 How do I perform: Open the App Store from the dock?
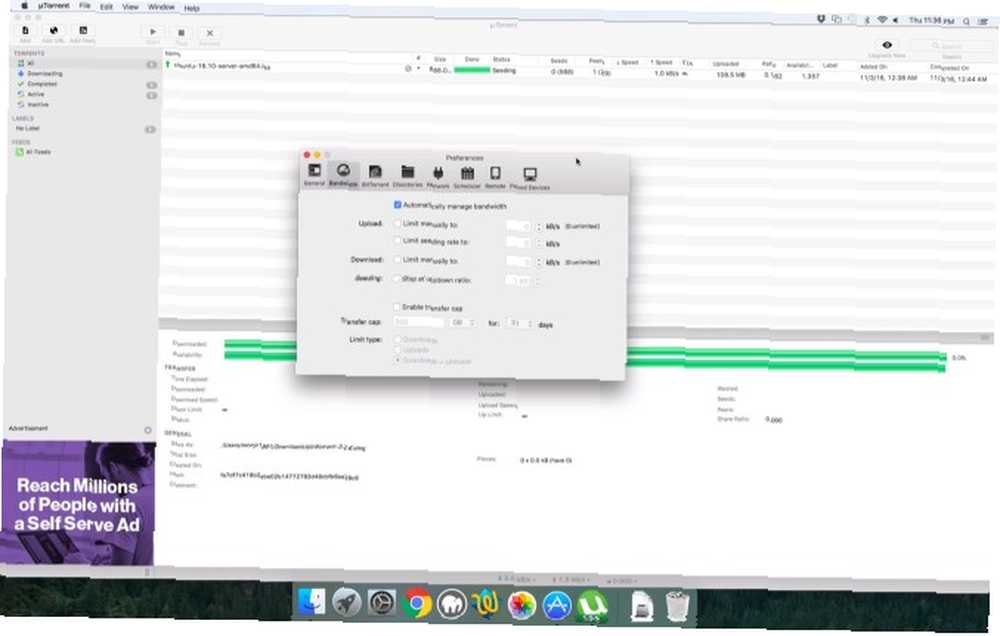tap(557, 605)
